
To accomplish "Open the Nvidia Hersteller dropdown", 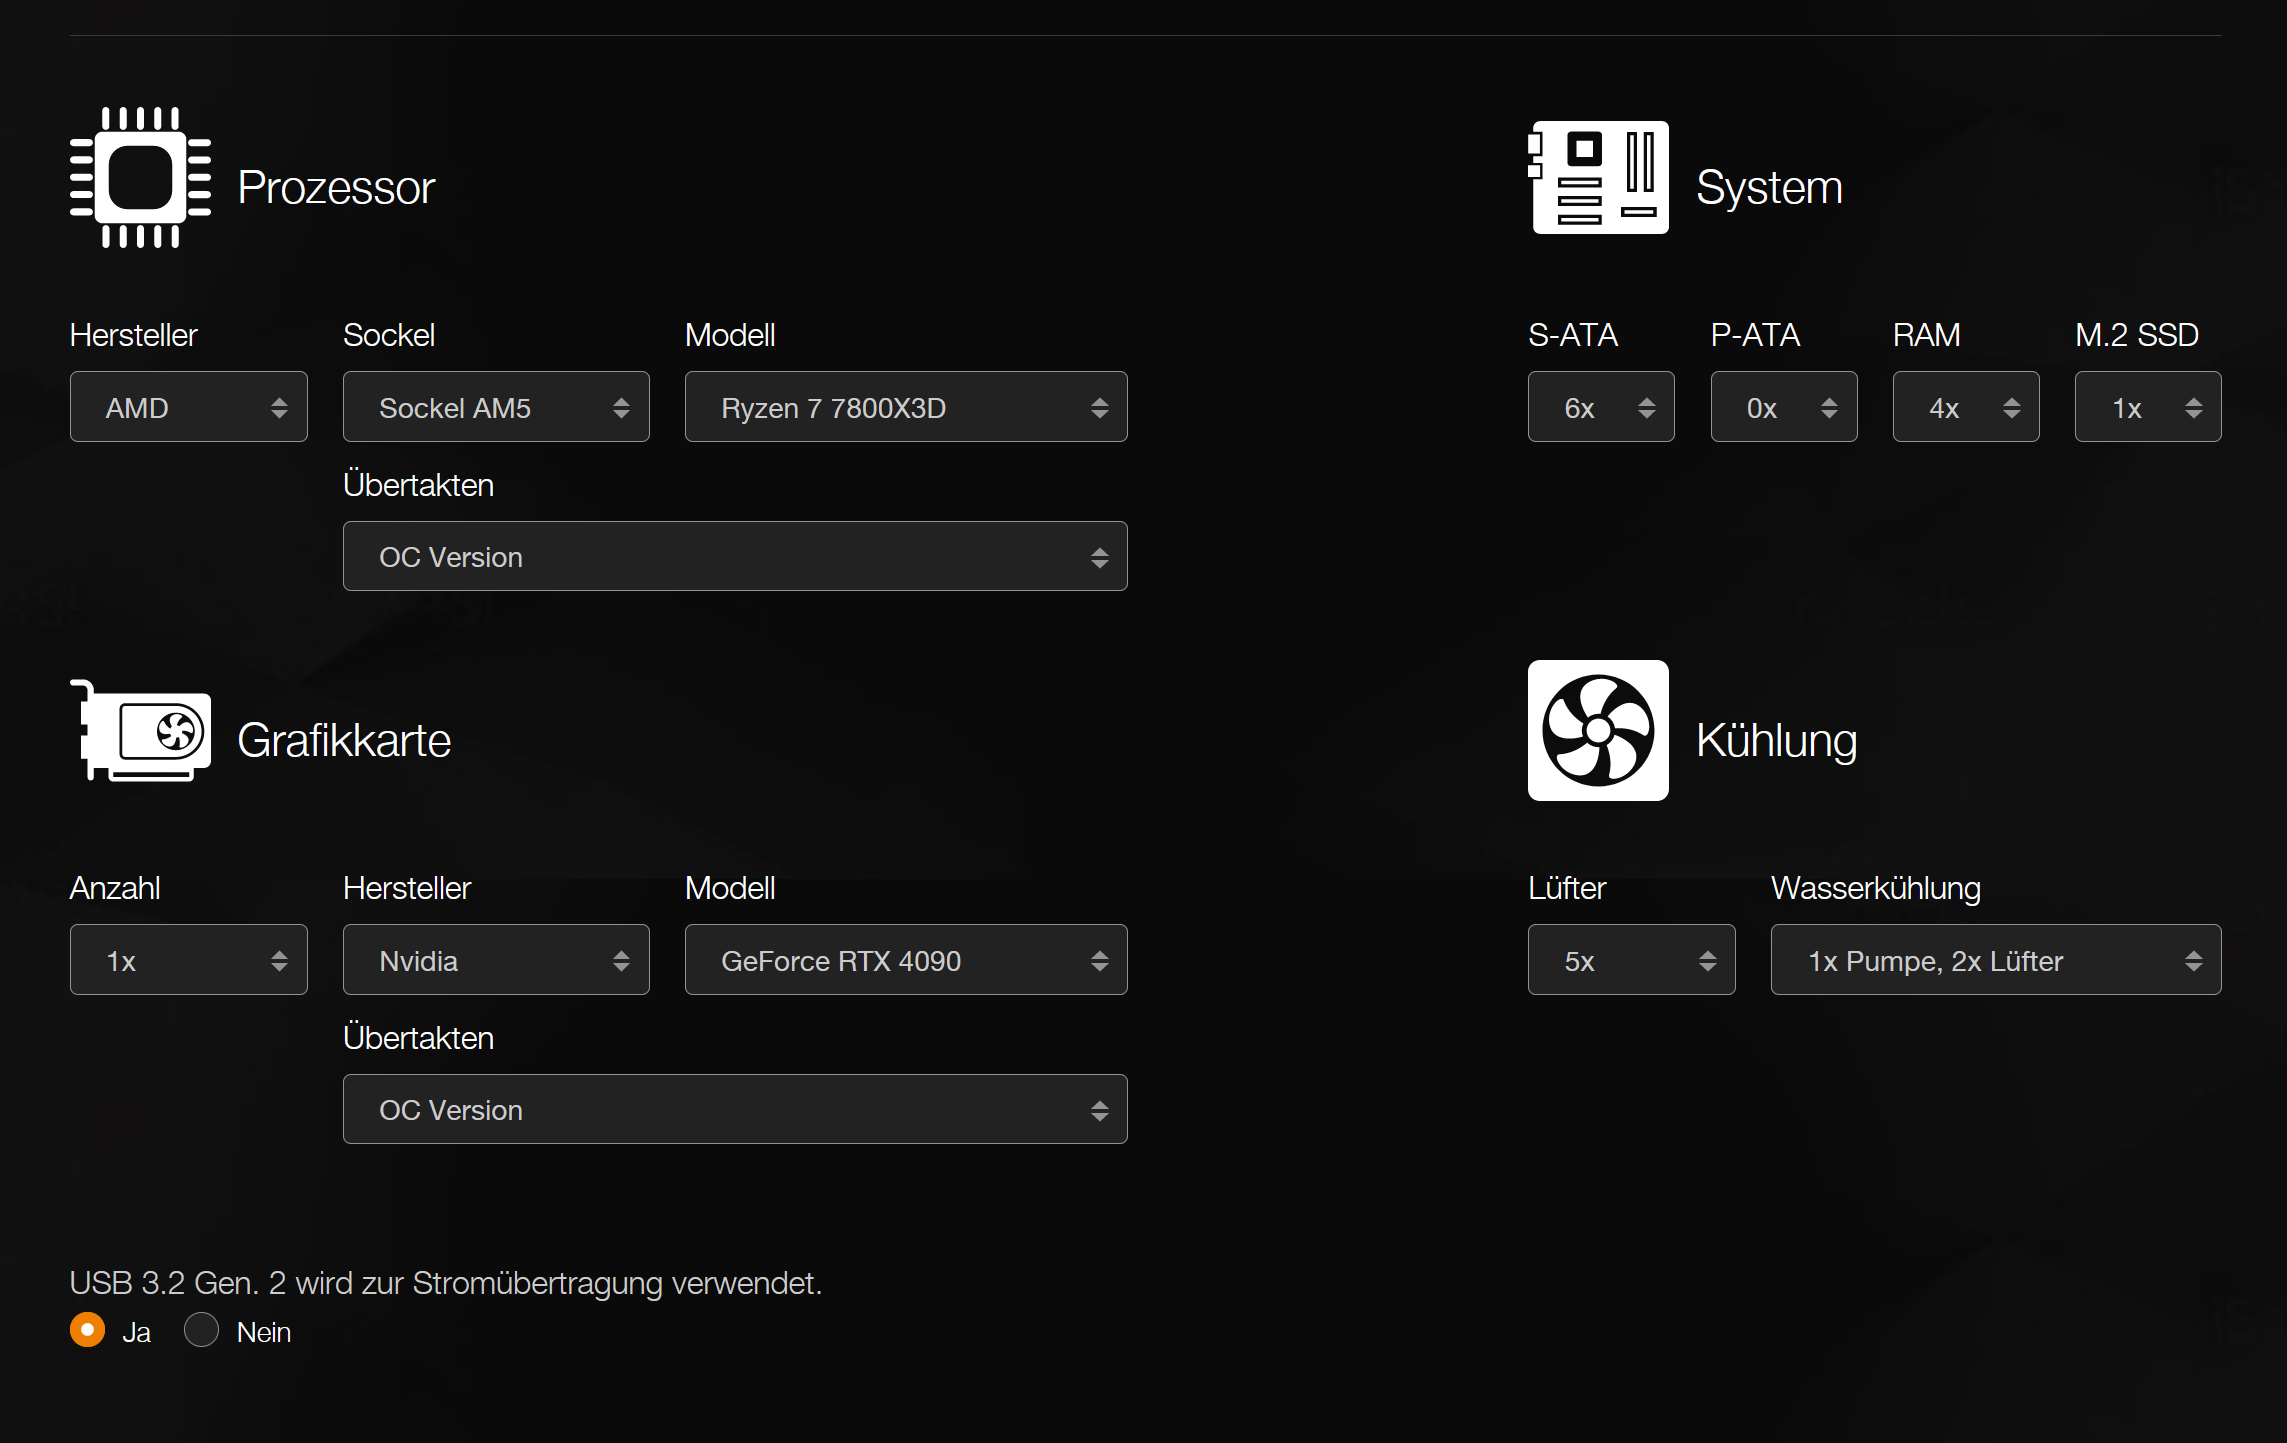I will tap(496, 960).
